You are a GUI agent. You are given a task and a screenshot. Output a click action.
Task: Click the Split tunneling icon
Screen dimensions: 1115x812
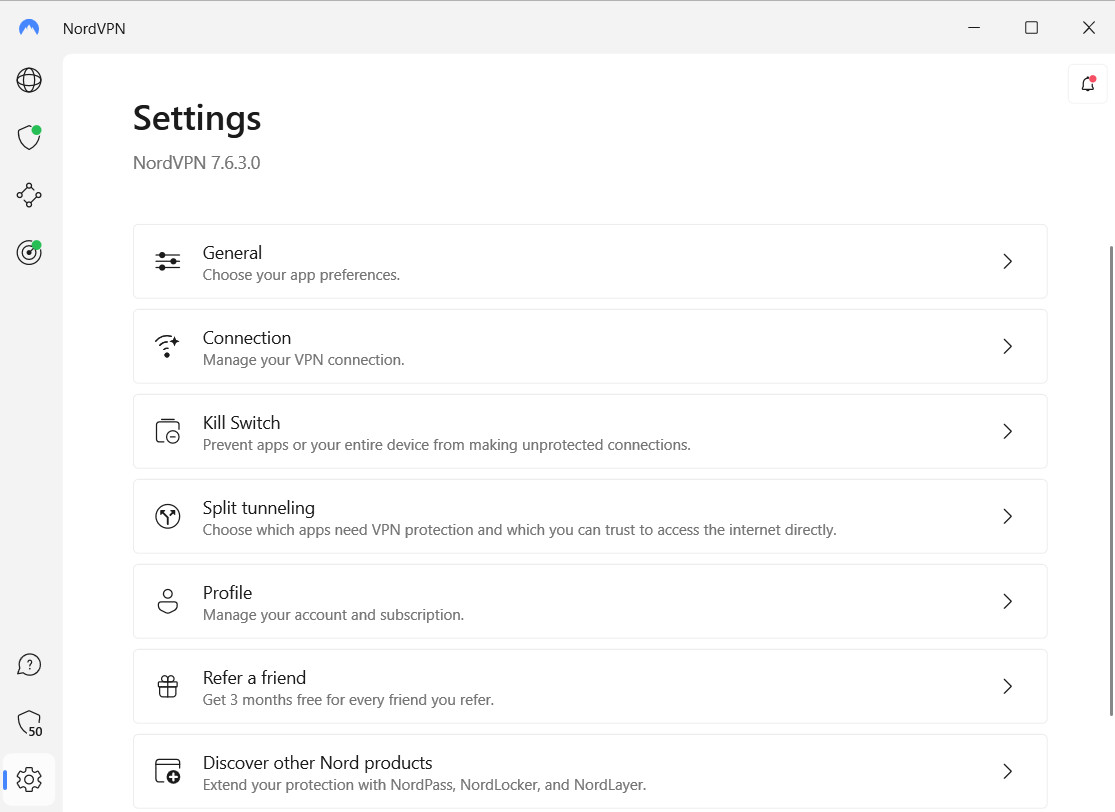click(x=168, y=516)
